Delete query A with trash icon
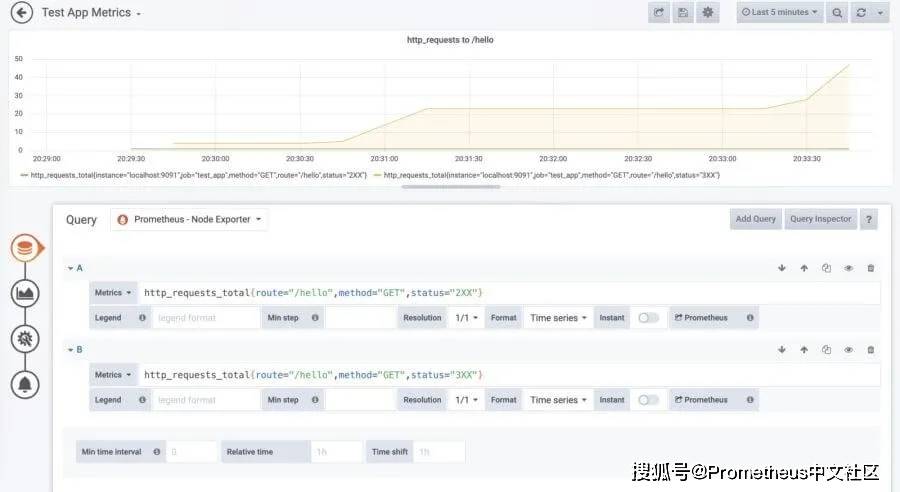Screen dimensions: 900x492 pyautogui.click(x=870, y=268)
